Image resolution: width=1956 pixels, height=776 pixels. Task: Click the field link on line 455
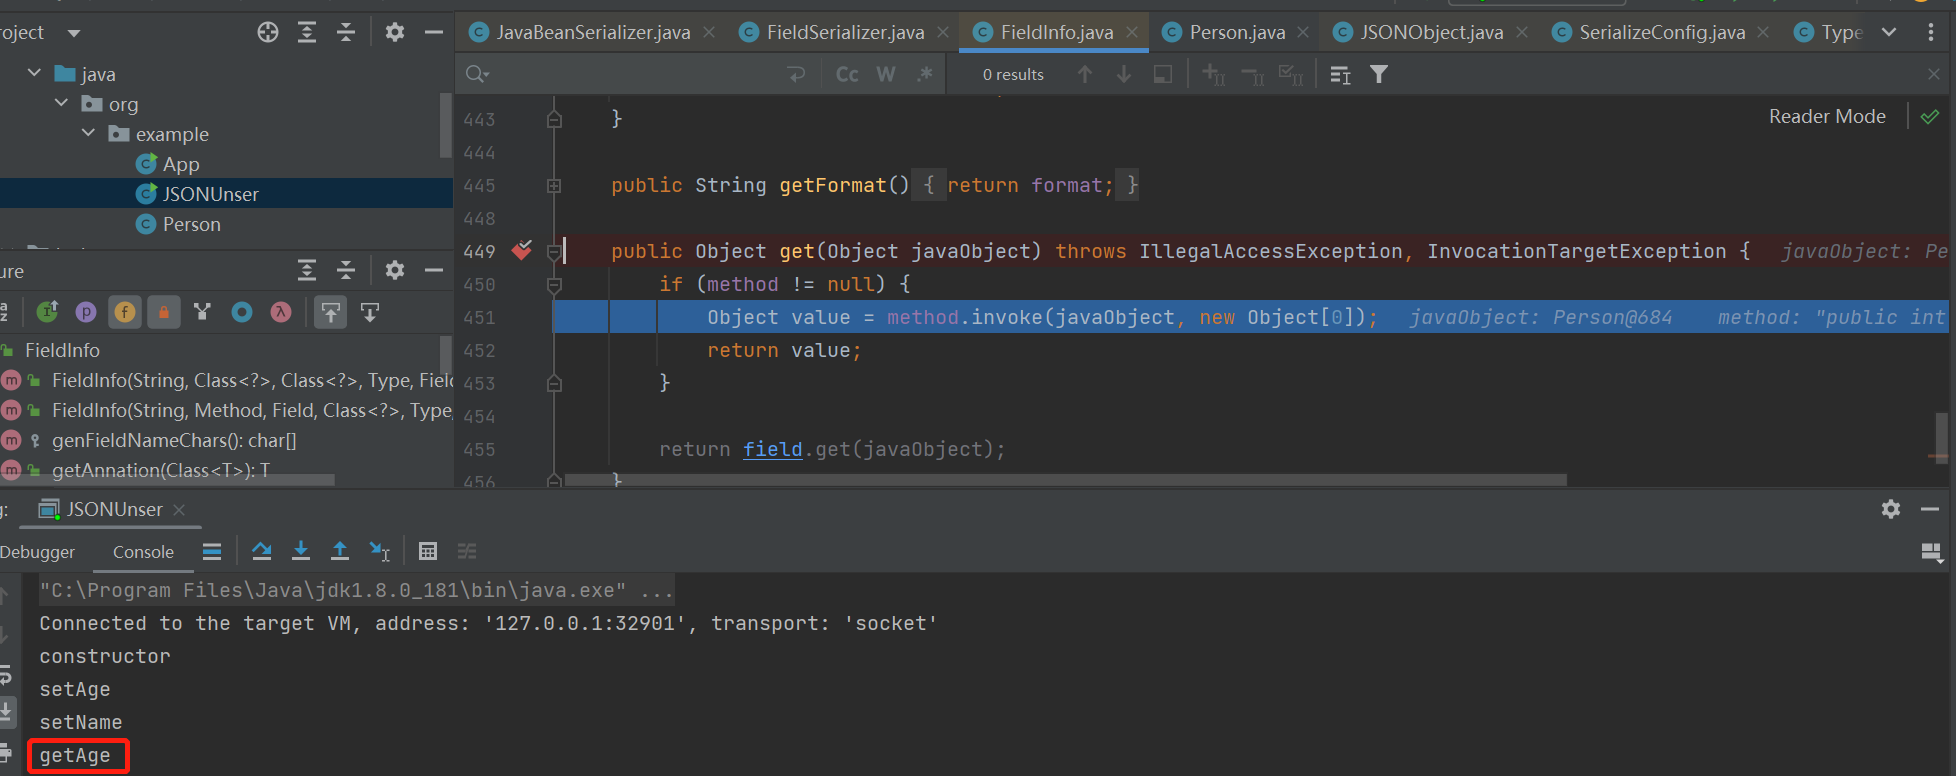coord(772,449)
